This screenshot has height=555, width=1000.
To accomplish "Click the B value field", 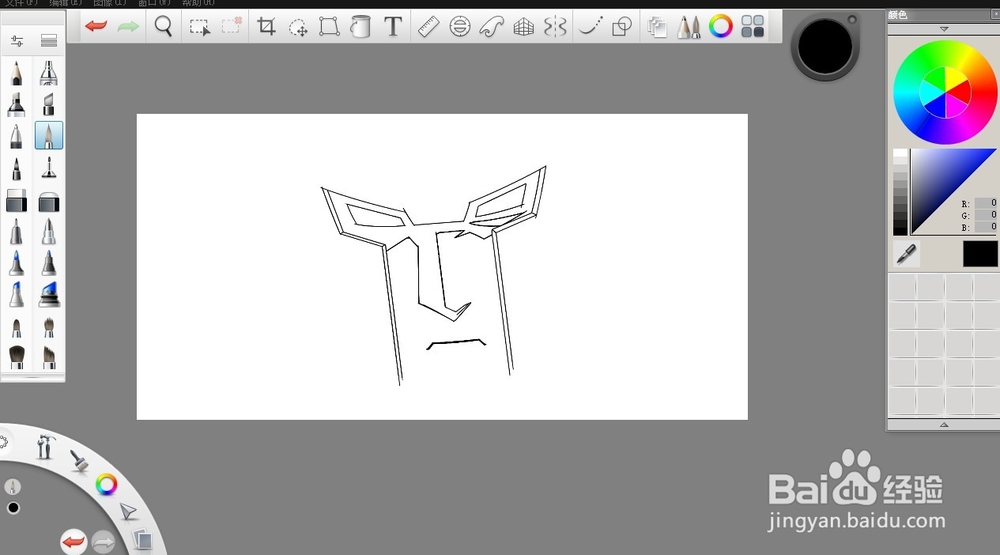I will point(986,227).
